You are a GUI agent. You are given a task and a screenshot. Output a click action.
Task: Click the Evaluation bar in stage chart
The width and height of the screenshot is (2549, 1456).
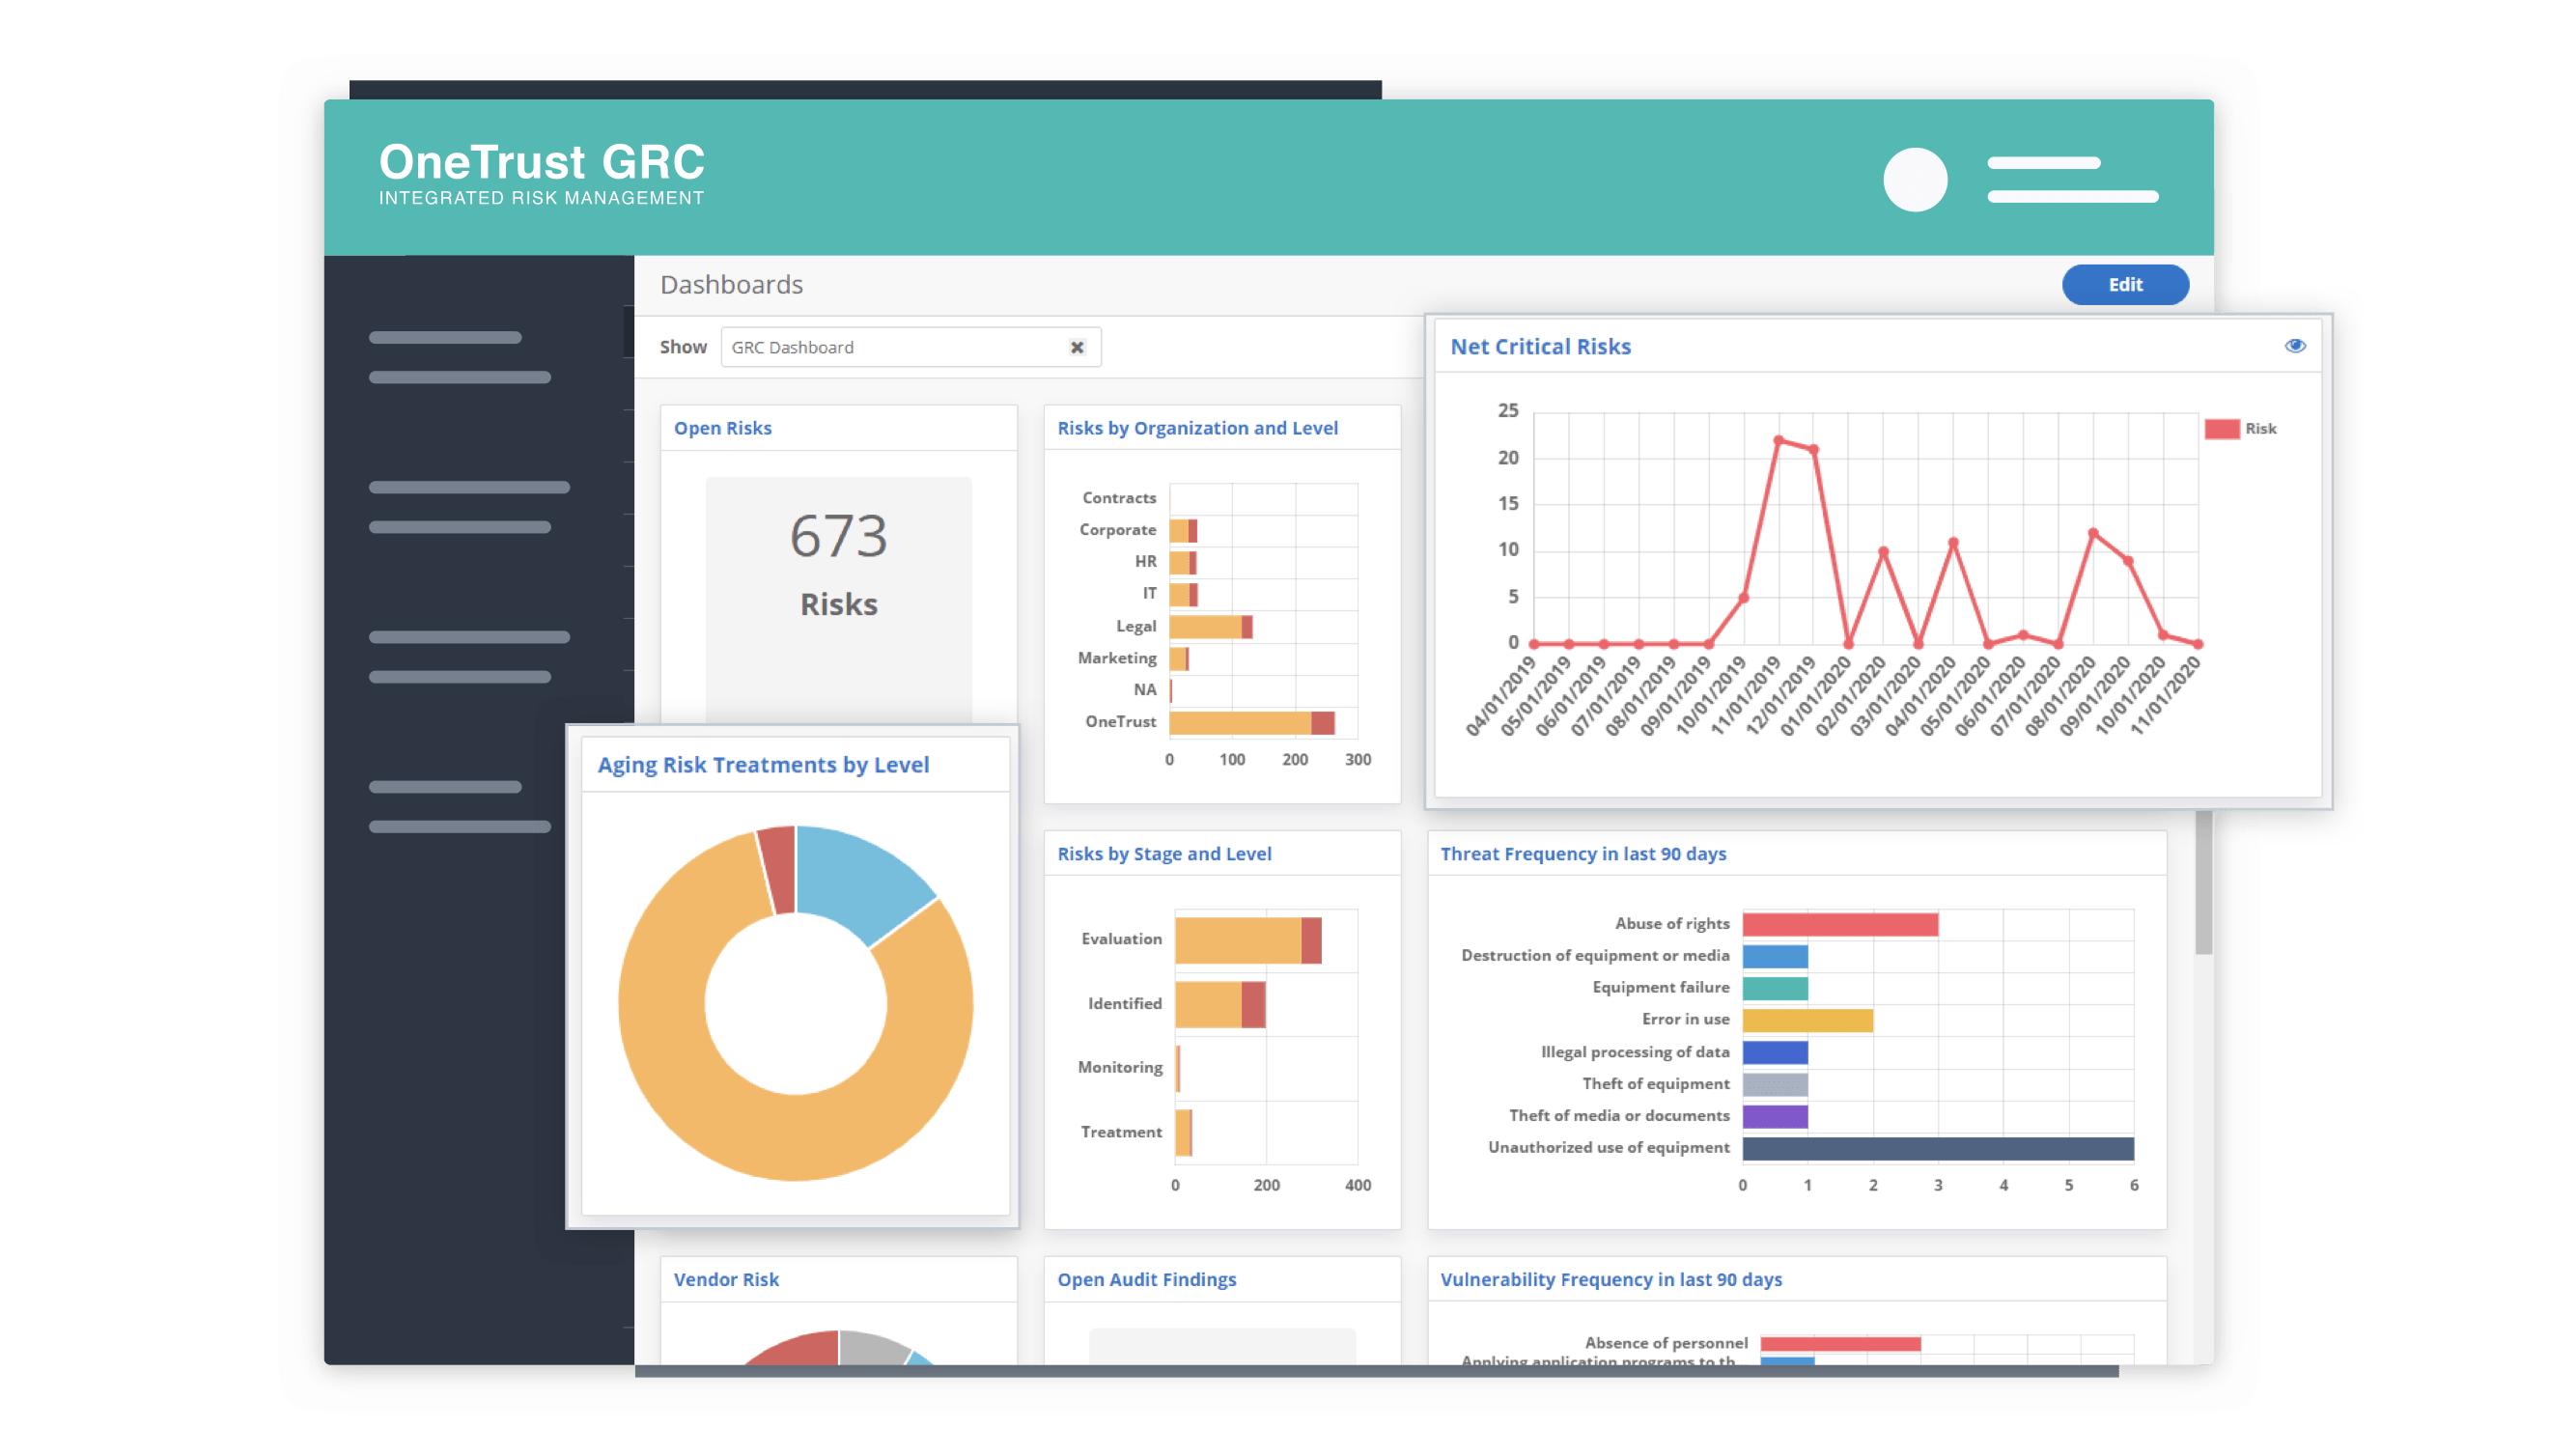[1247, 940]
